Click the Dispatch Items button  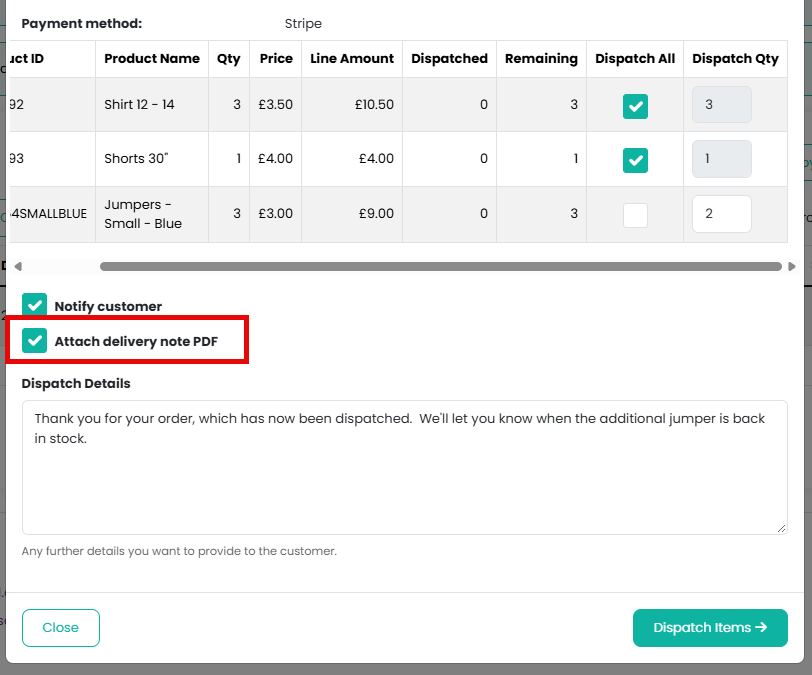tap(710, 627)
